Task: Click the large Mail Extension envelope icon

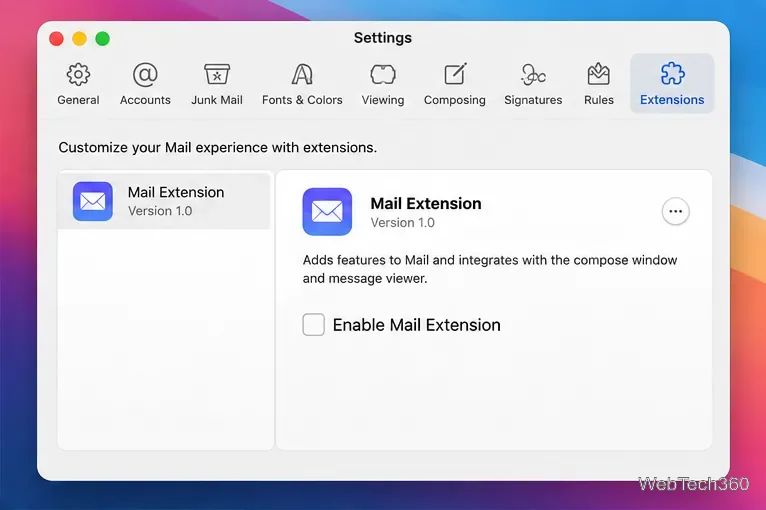Action: 327,212
